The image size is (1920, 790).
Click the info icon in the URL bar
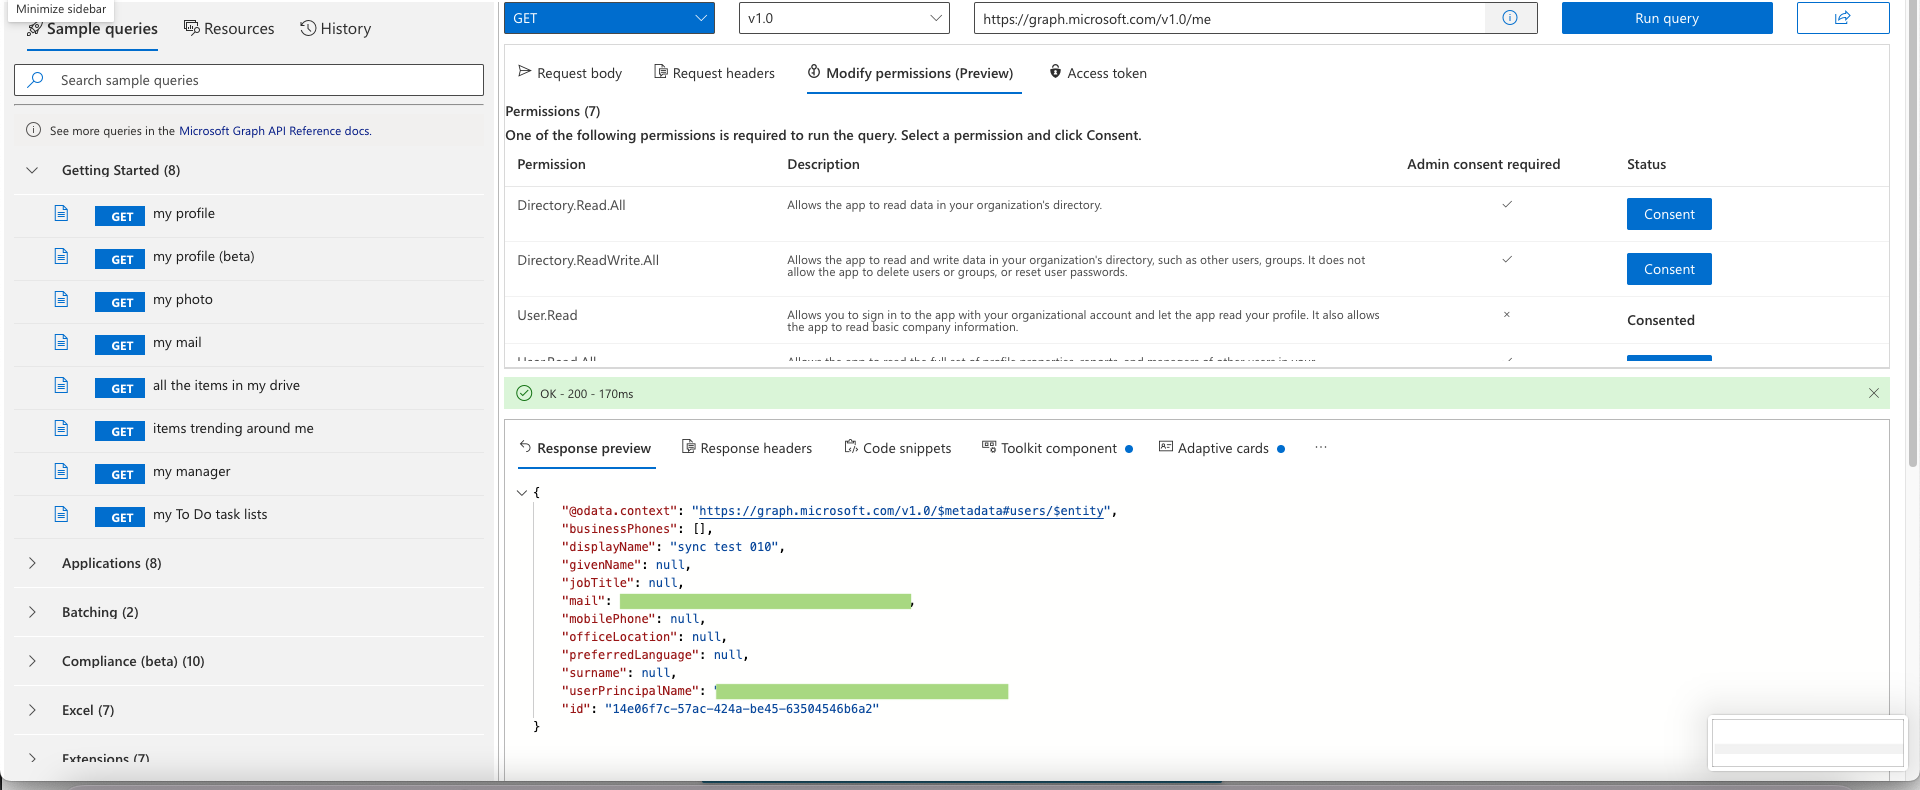[x=1510, y=18]
